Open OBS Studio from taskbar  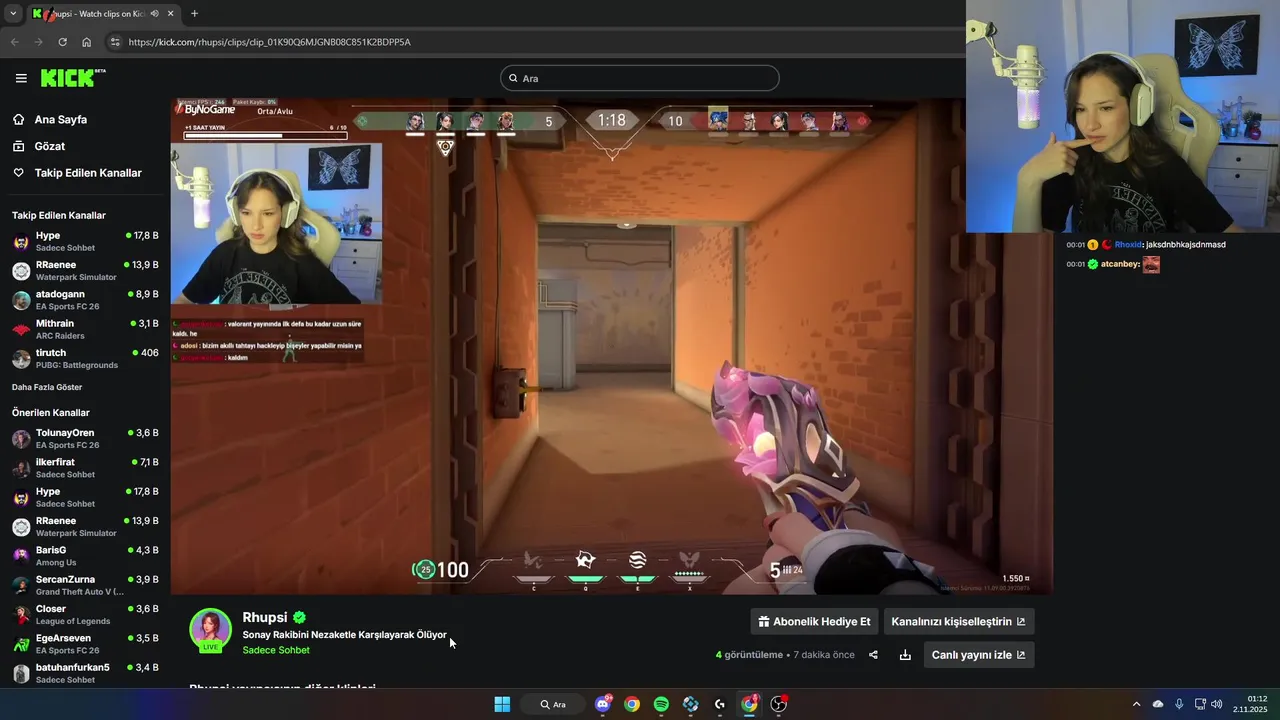779,704
